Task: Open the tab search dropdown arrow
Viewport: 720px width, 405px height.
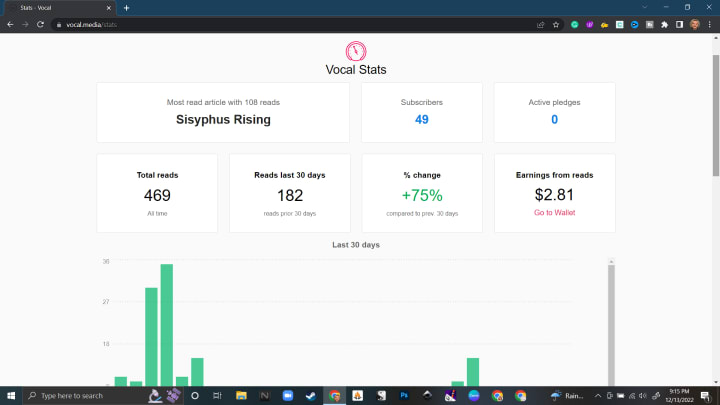Action: coord(645,7)
